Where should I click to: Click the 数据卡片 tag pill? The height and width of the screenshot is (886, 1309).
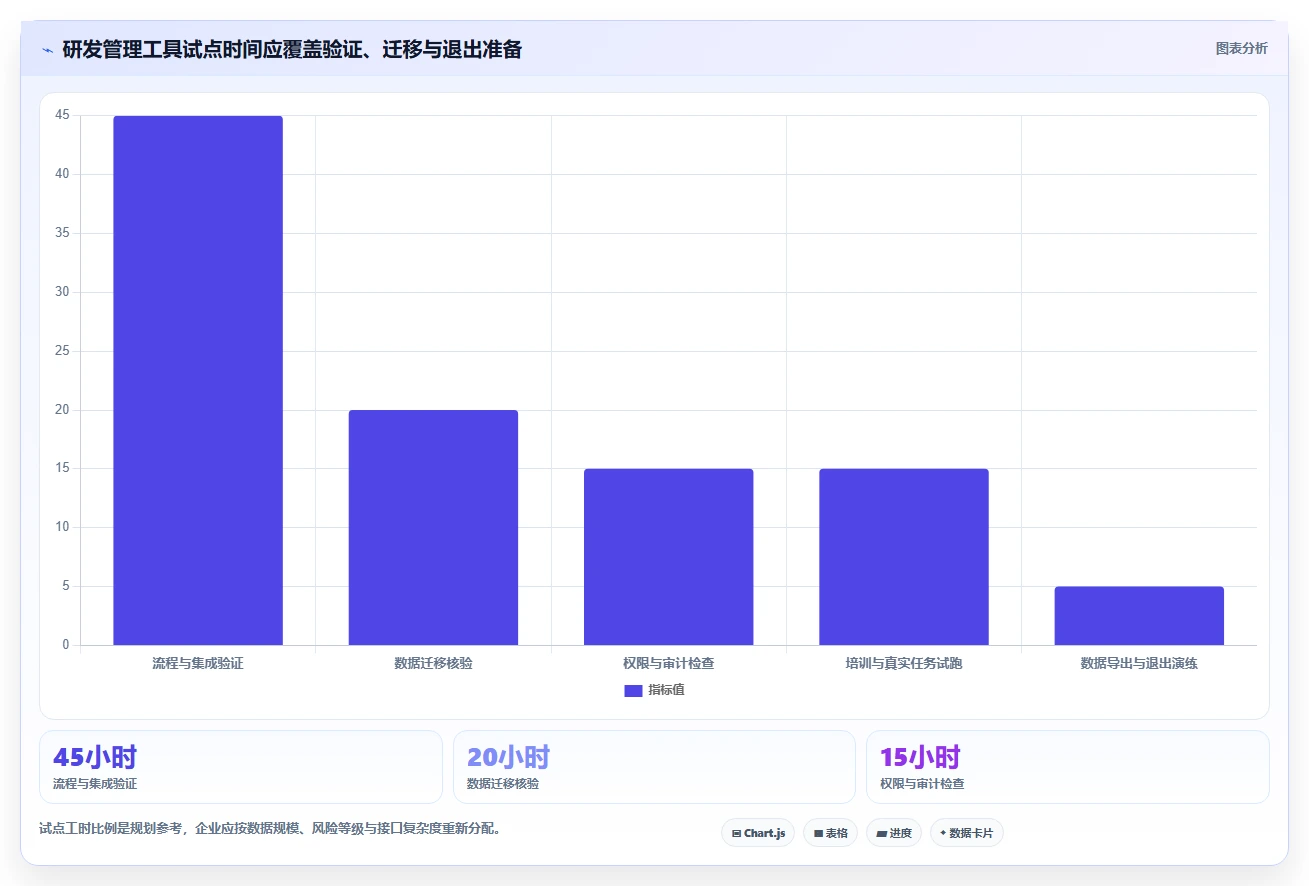click(x=966, y=833)
